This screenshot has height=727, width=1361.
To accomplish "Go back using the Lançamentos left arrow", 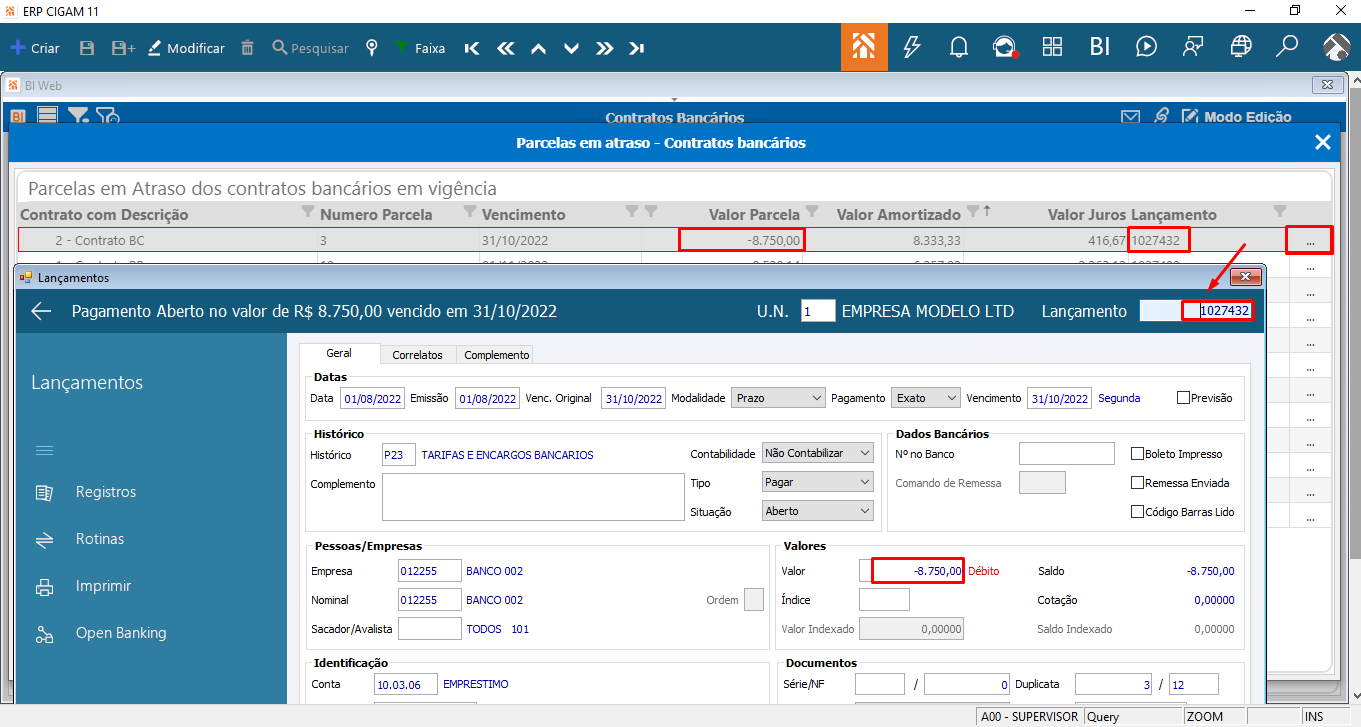I will 41,311.
